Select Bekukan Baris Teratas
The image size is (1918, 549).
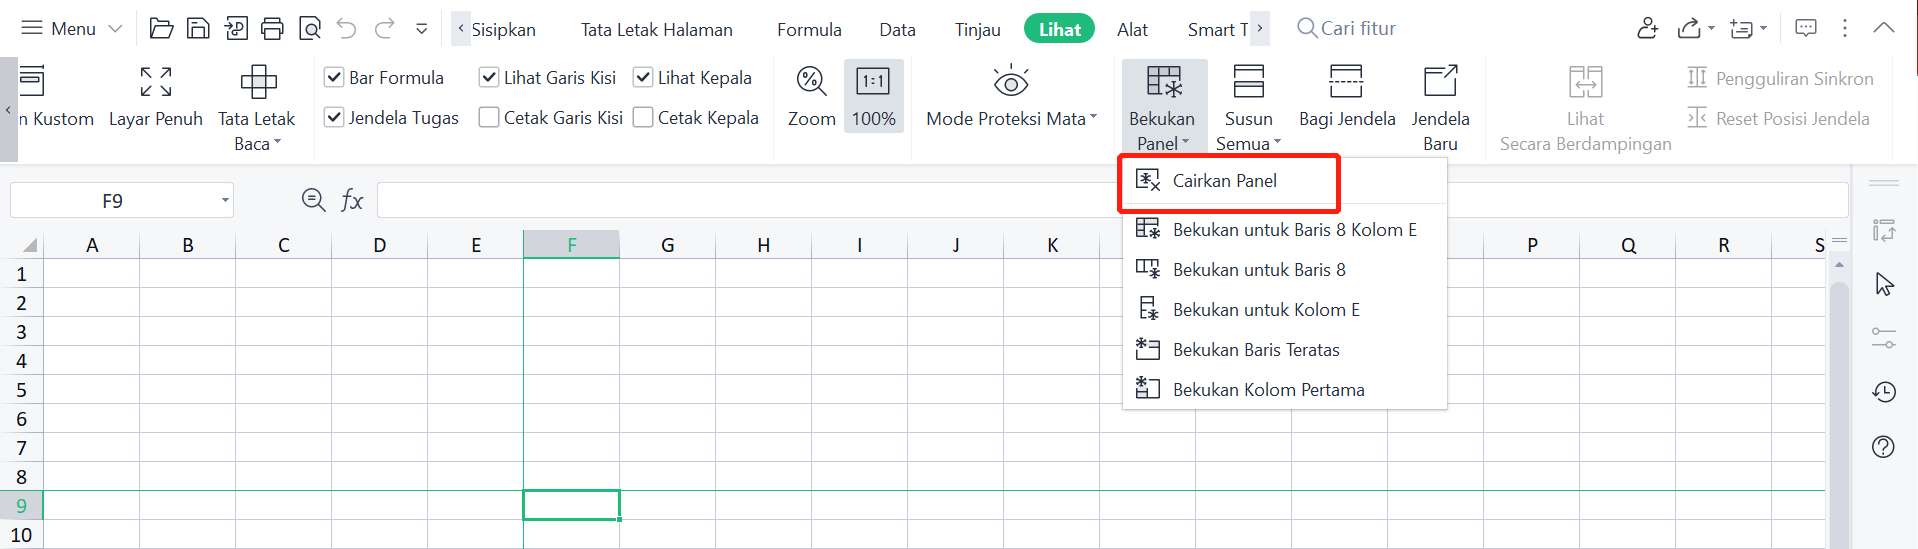(1285, 349)
